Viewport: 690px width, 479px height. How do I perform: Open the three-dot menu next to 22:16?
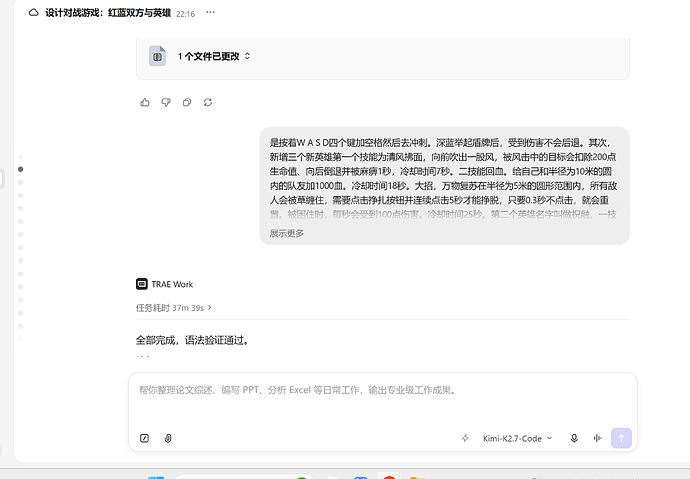pyautogui.click(x=210, y=12)
